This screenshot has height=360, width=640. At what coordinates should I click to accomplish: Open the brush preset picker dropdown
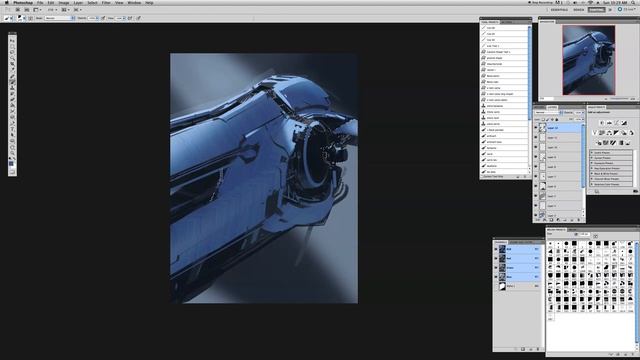[20, 18]
